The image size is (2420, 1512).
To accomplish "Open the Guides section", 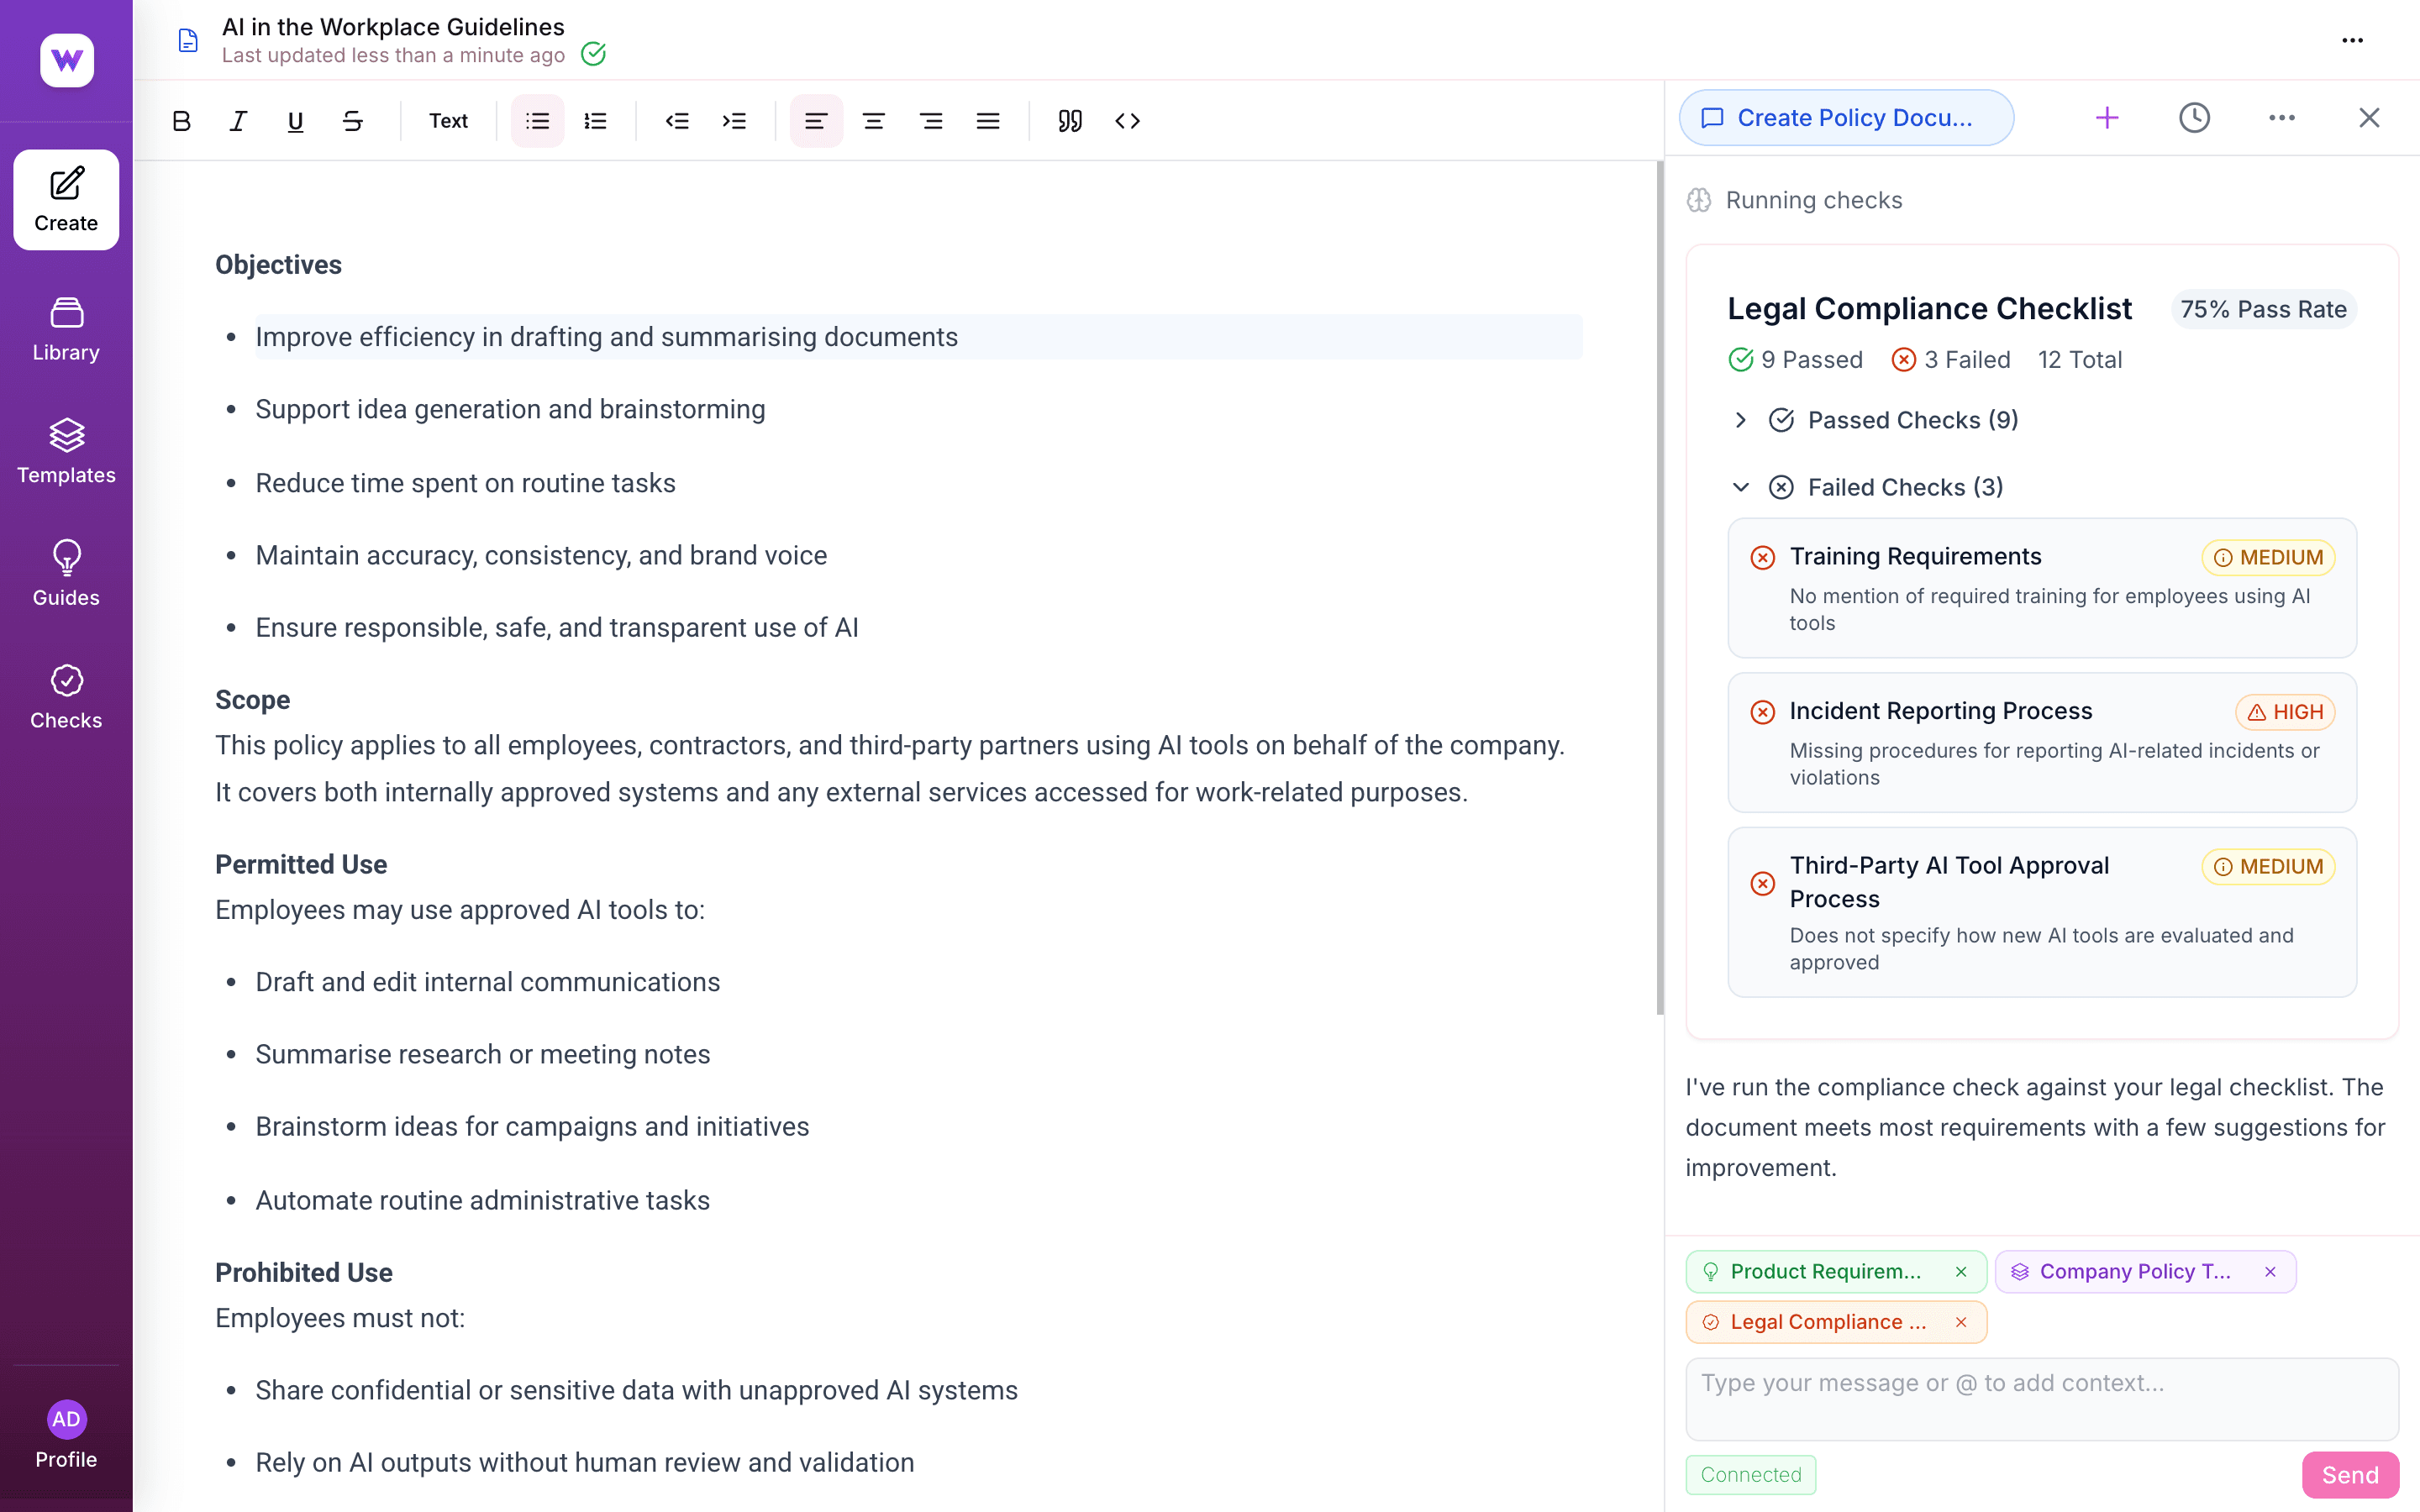I will (x=65, y=573).
